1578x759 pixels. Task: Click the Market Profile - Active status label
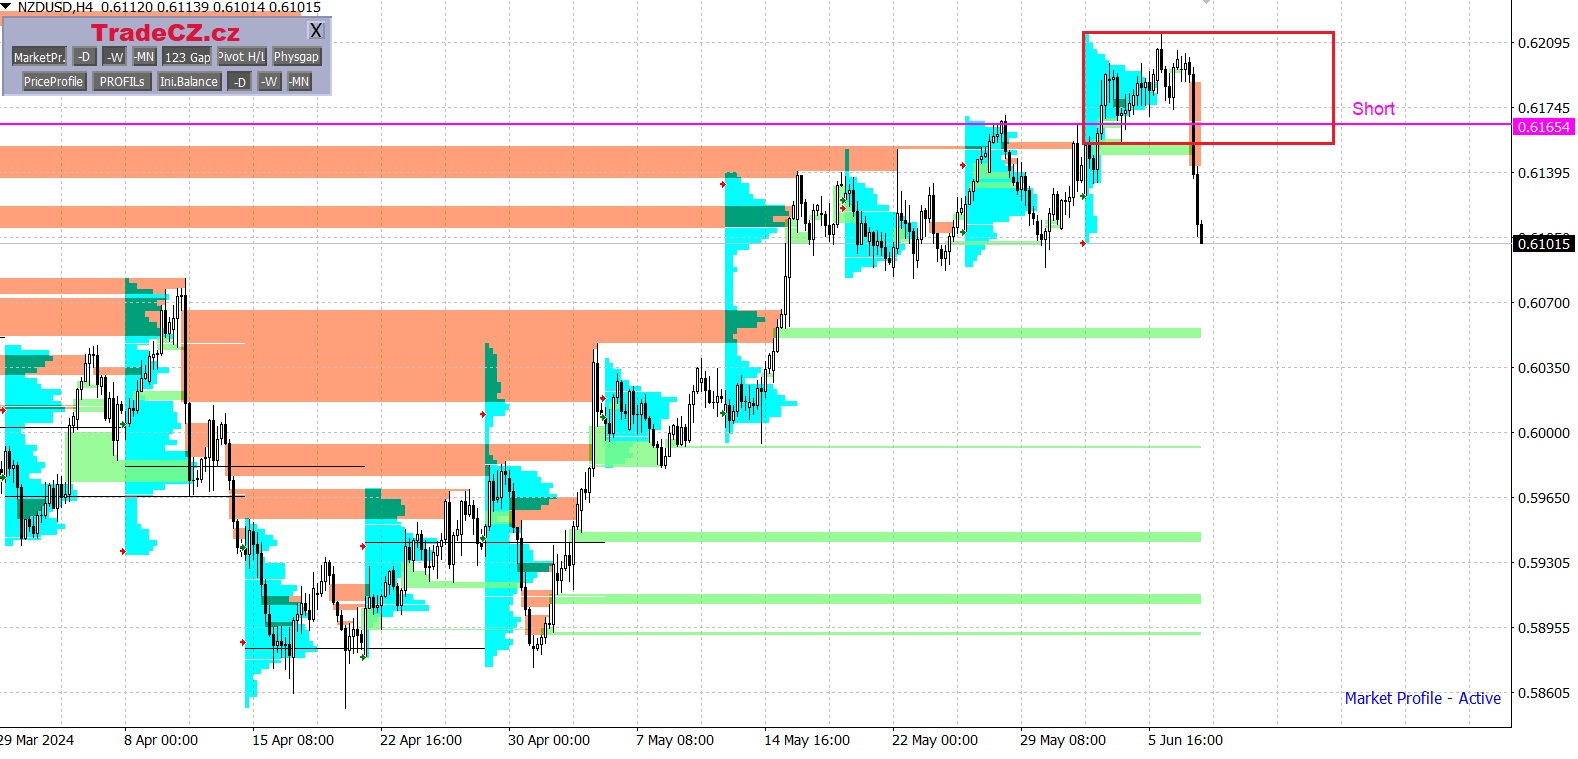[x=1422, y=698]
